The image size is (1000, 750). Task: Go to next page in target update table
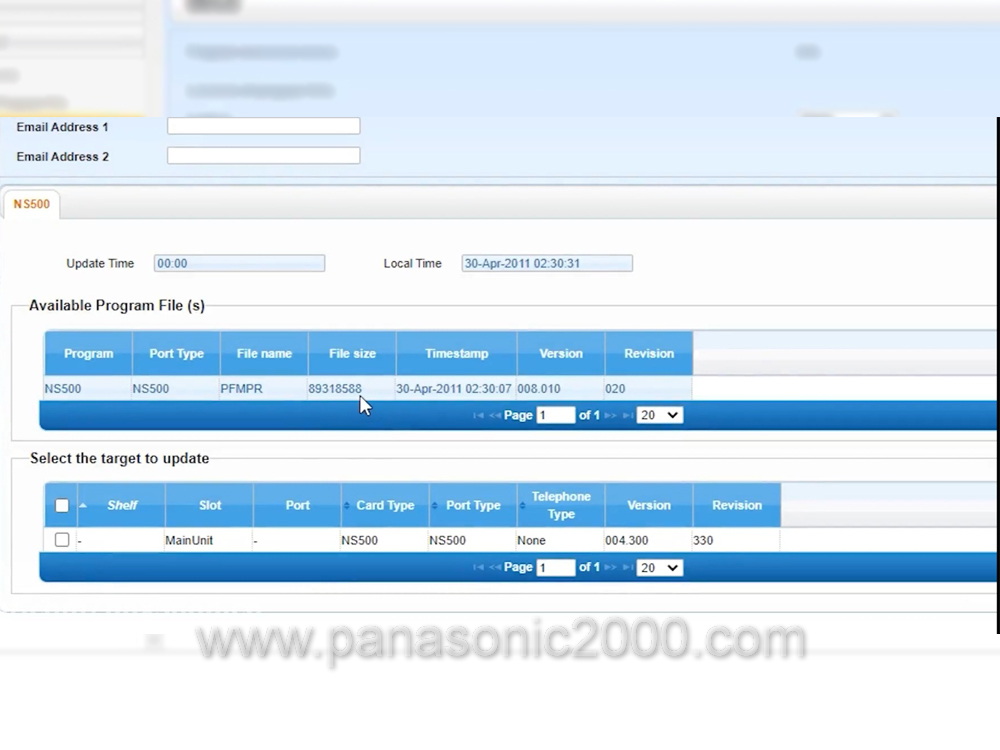pos(610,567)
